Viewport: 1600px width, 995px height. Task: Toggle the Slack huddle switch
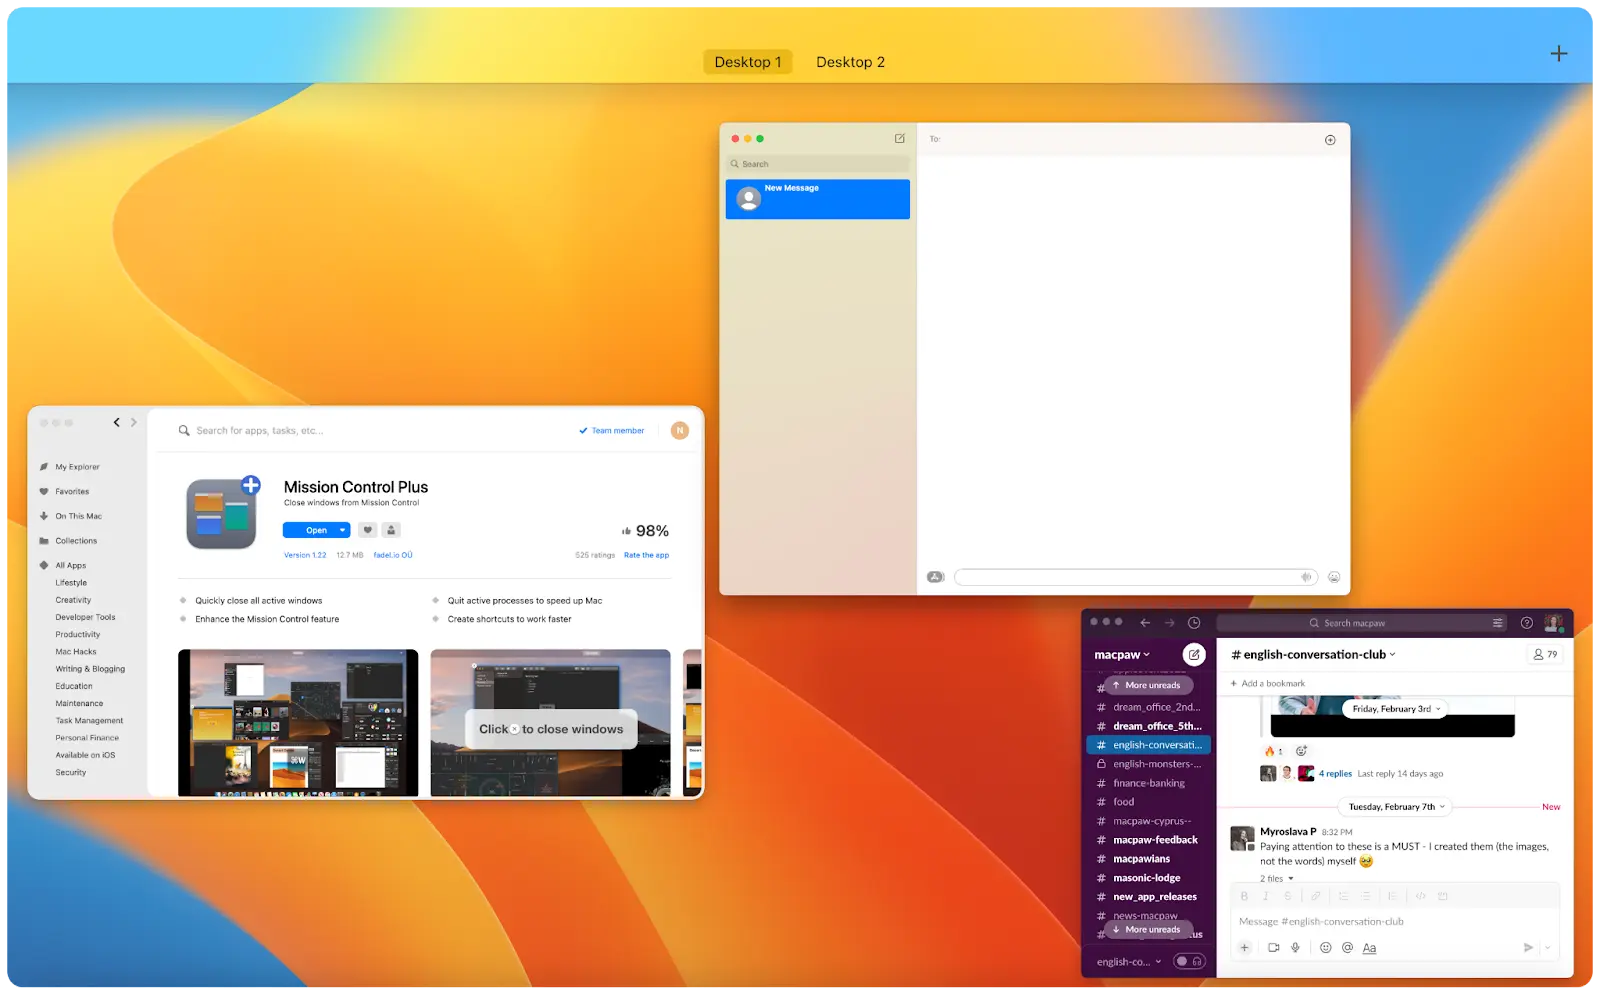coord(1189,961)
